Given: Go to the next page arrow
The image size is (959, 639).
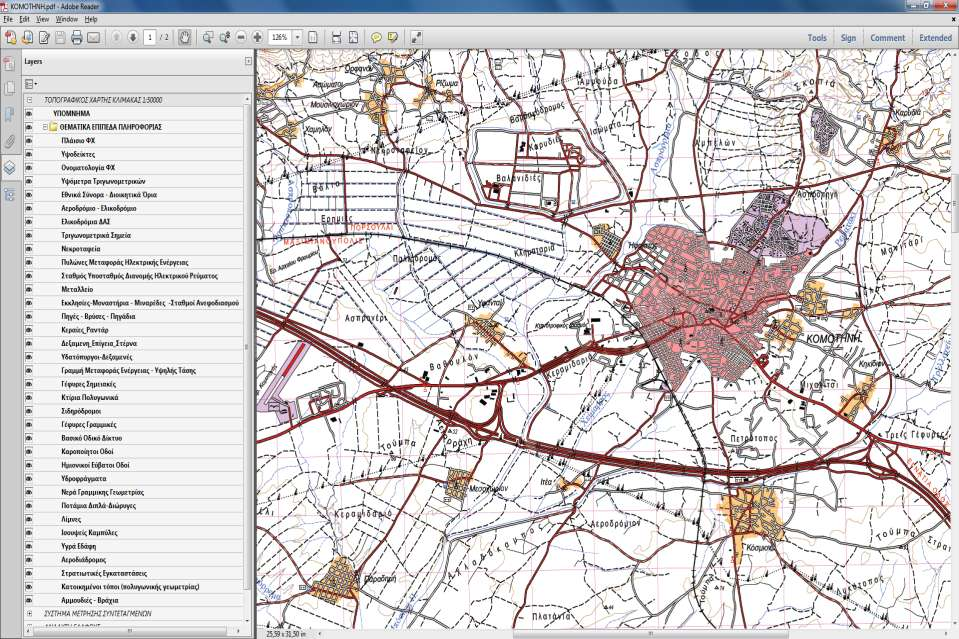Looking at the screenshot, I should (132, 38).
